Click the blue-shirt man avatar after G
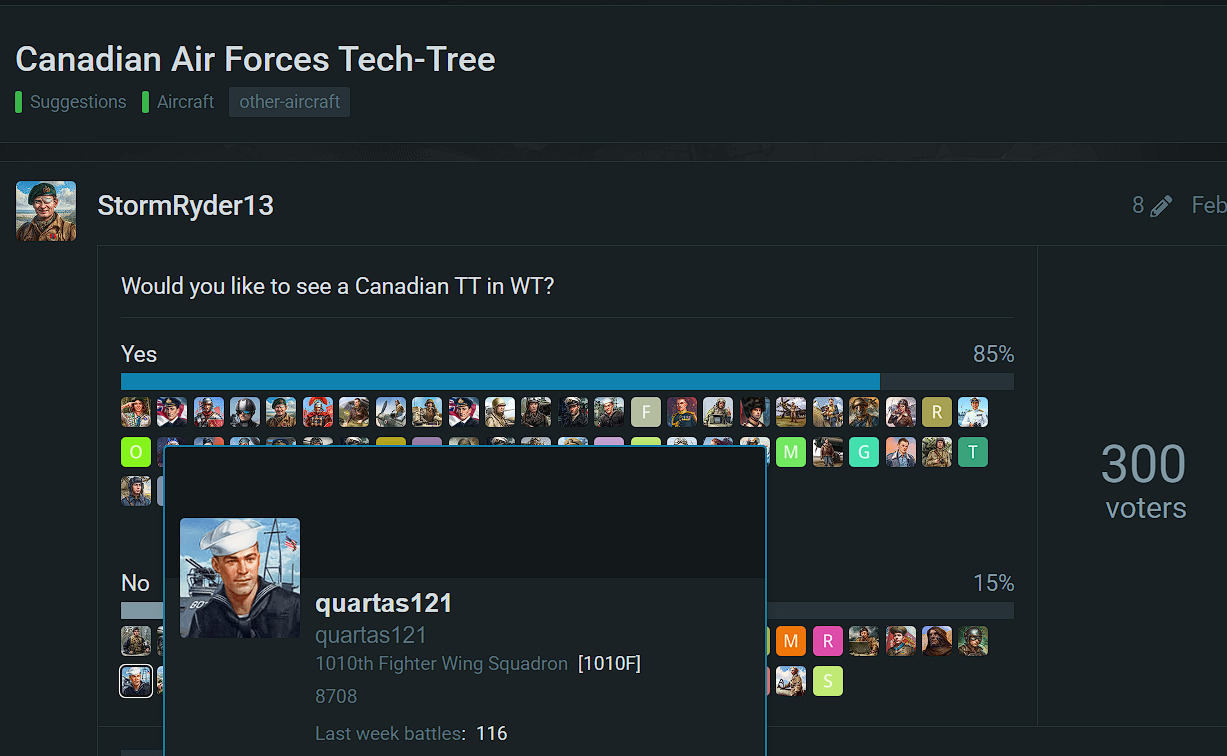1227x756 pixels. pyautogui.click(x=901, y=452)
